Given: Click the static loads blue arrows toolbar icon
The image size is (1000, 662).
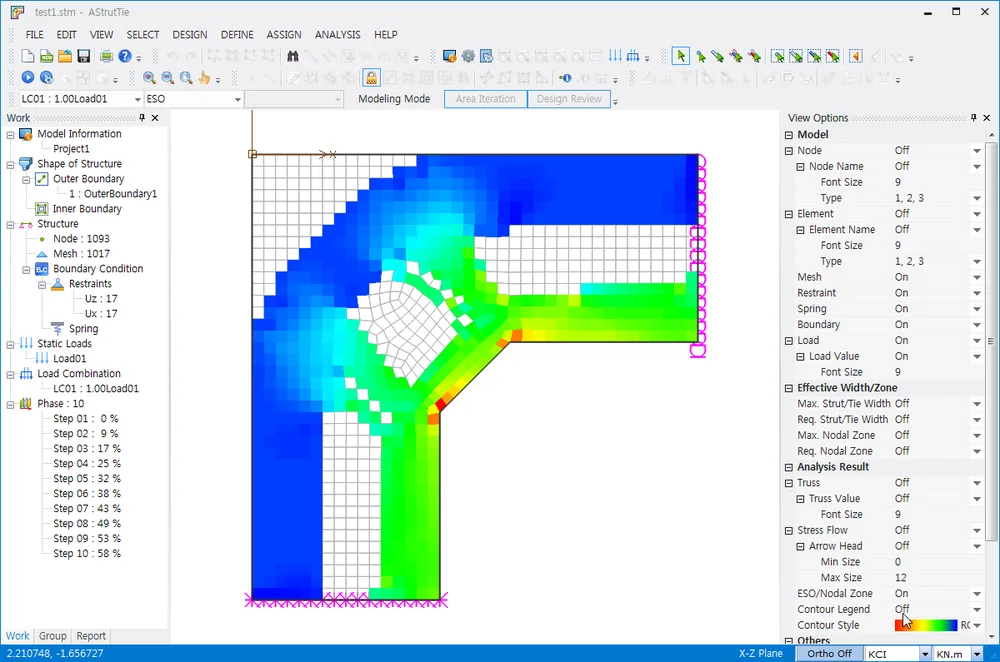Looking at the screenshot, I should 615,57.
